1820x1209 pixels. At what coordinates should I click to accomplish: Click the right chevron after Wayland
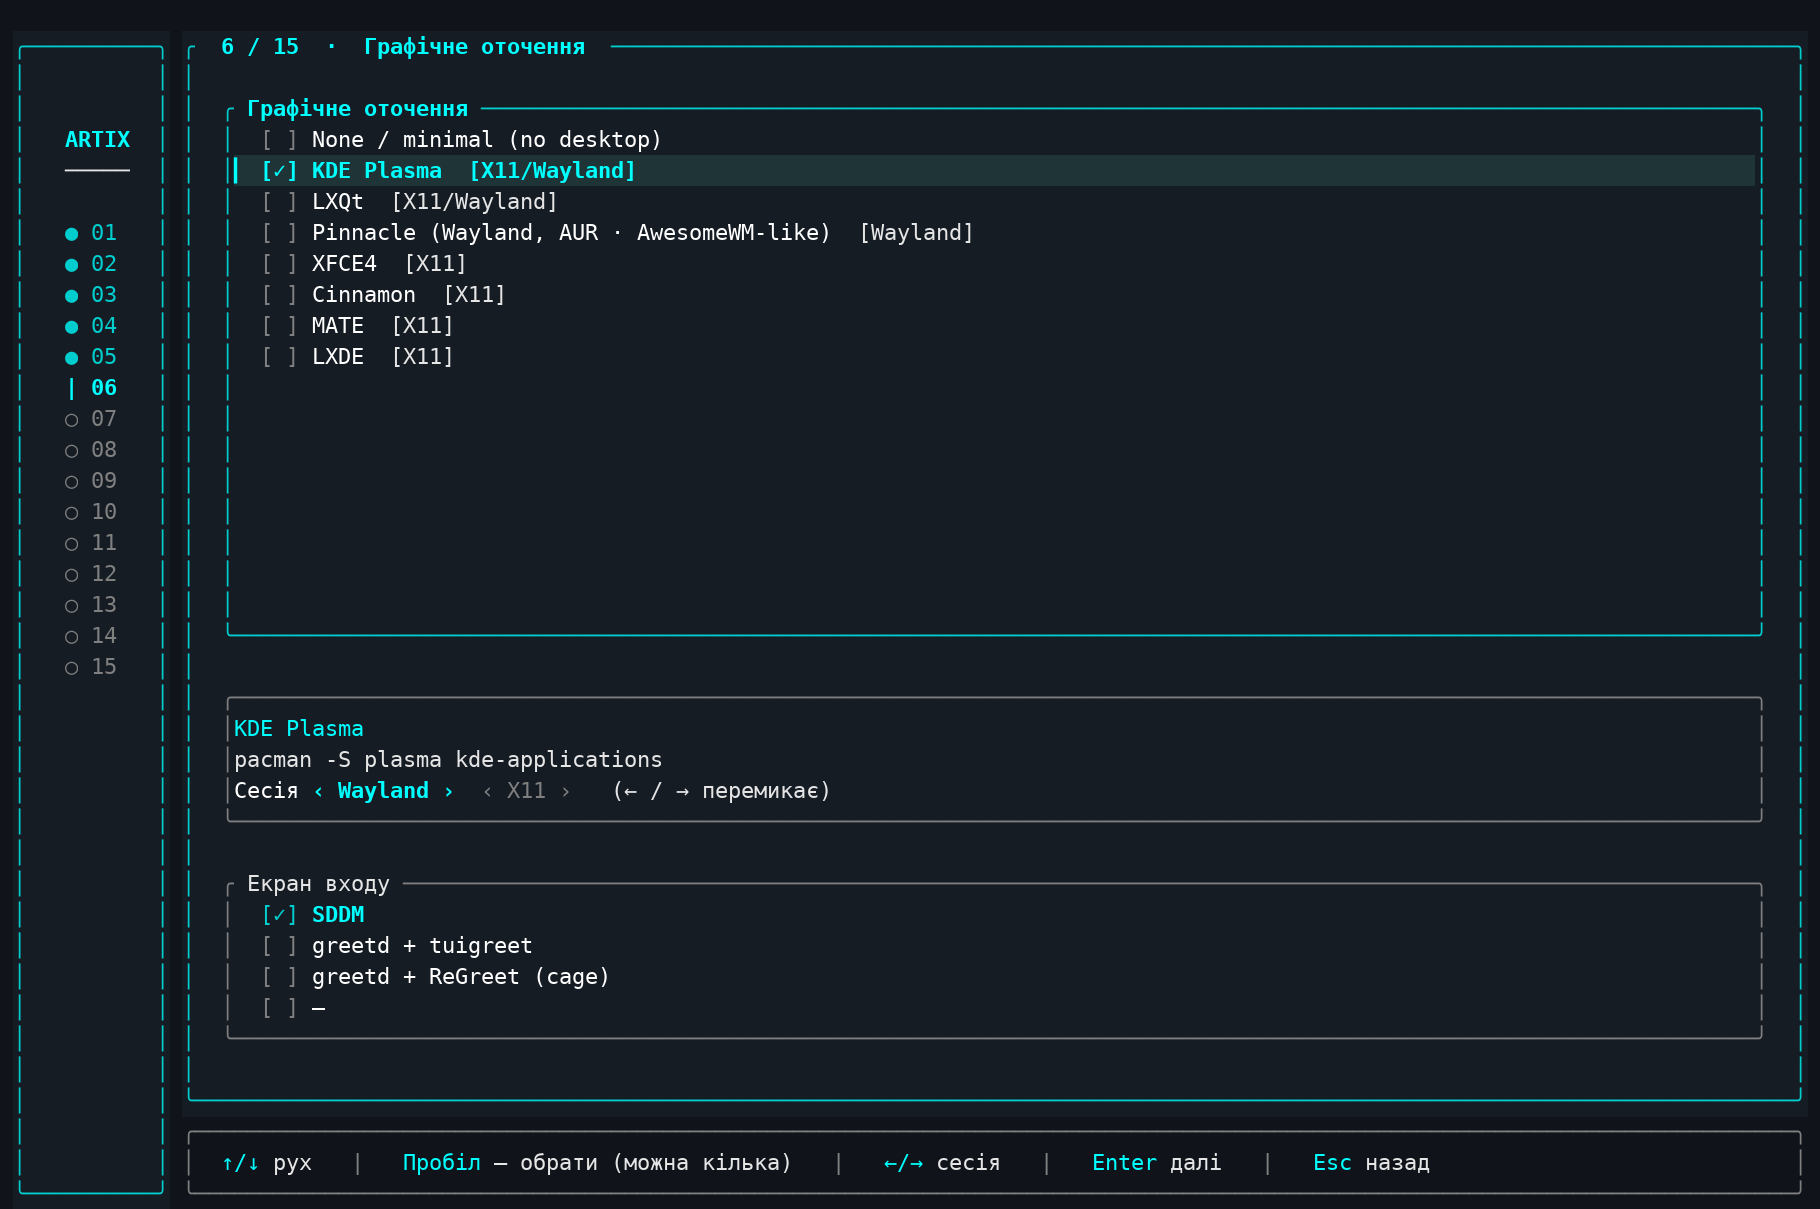(x=448, y=791)
